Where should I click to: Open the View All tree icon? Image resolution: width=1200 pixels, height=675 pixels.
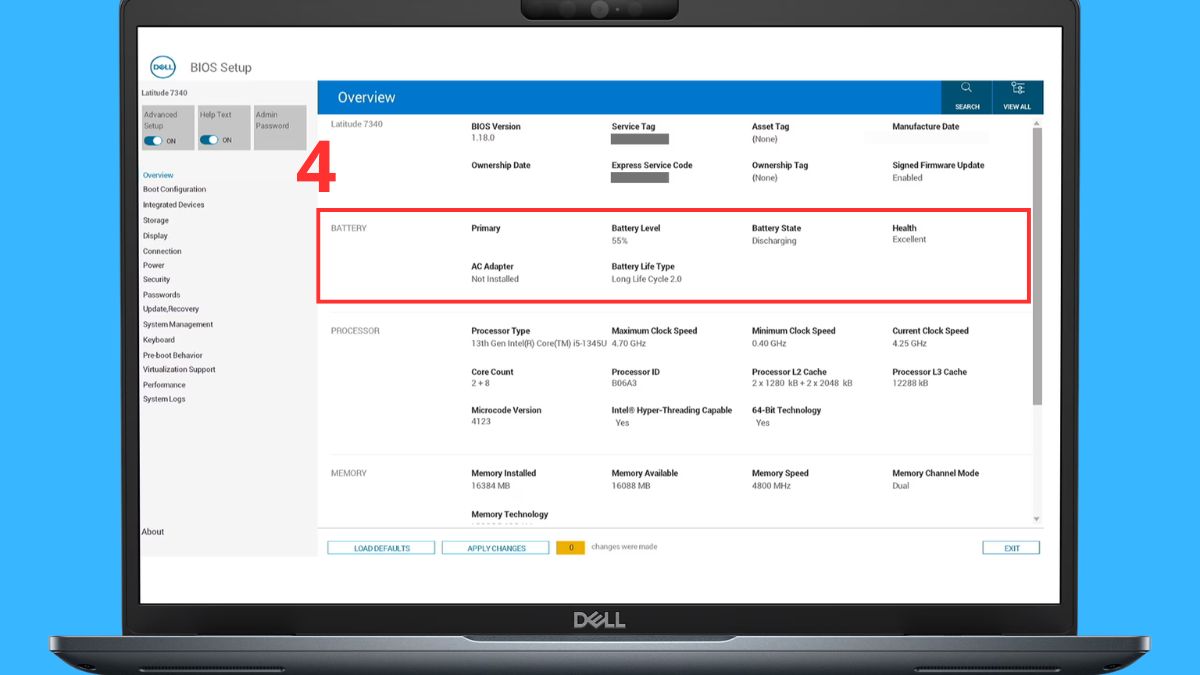click(1017, 88)
